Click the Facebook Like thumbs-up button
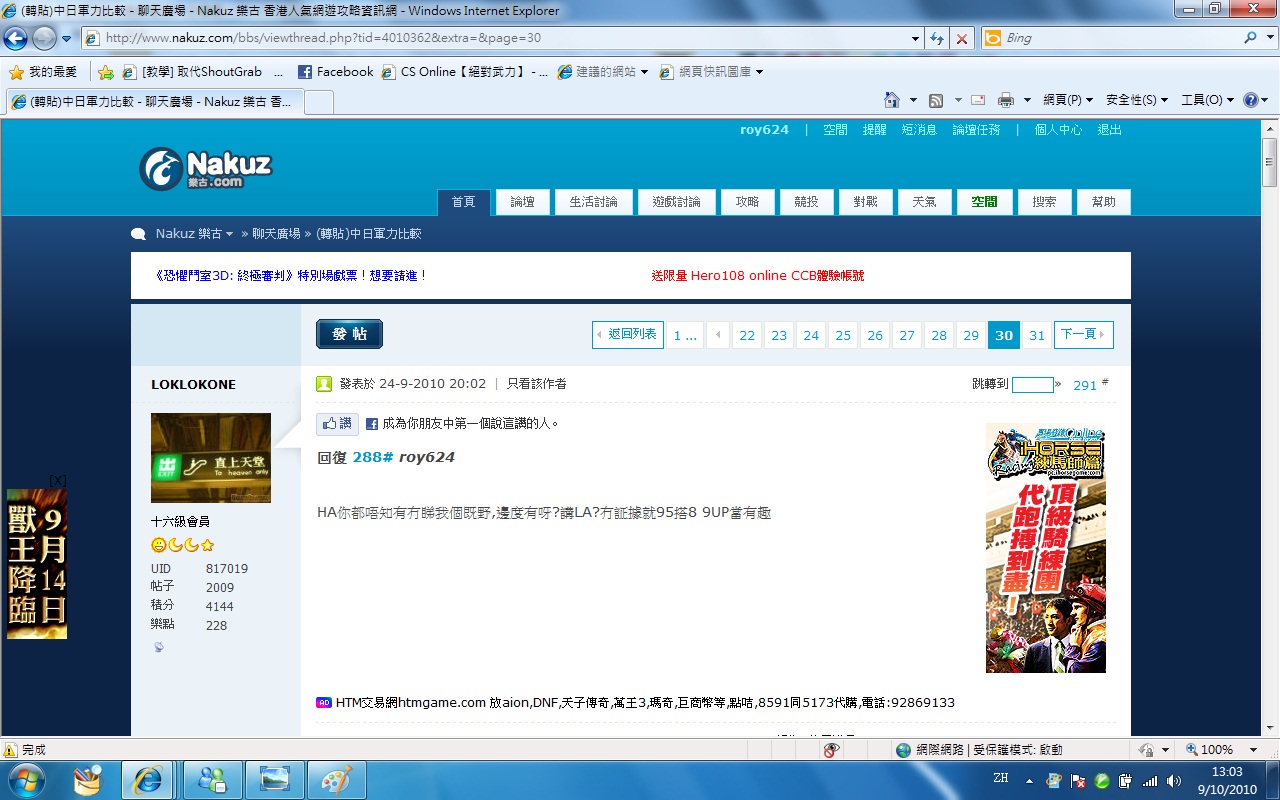 coord(337,423)
